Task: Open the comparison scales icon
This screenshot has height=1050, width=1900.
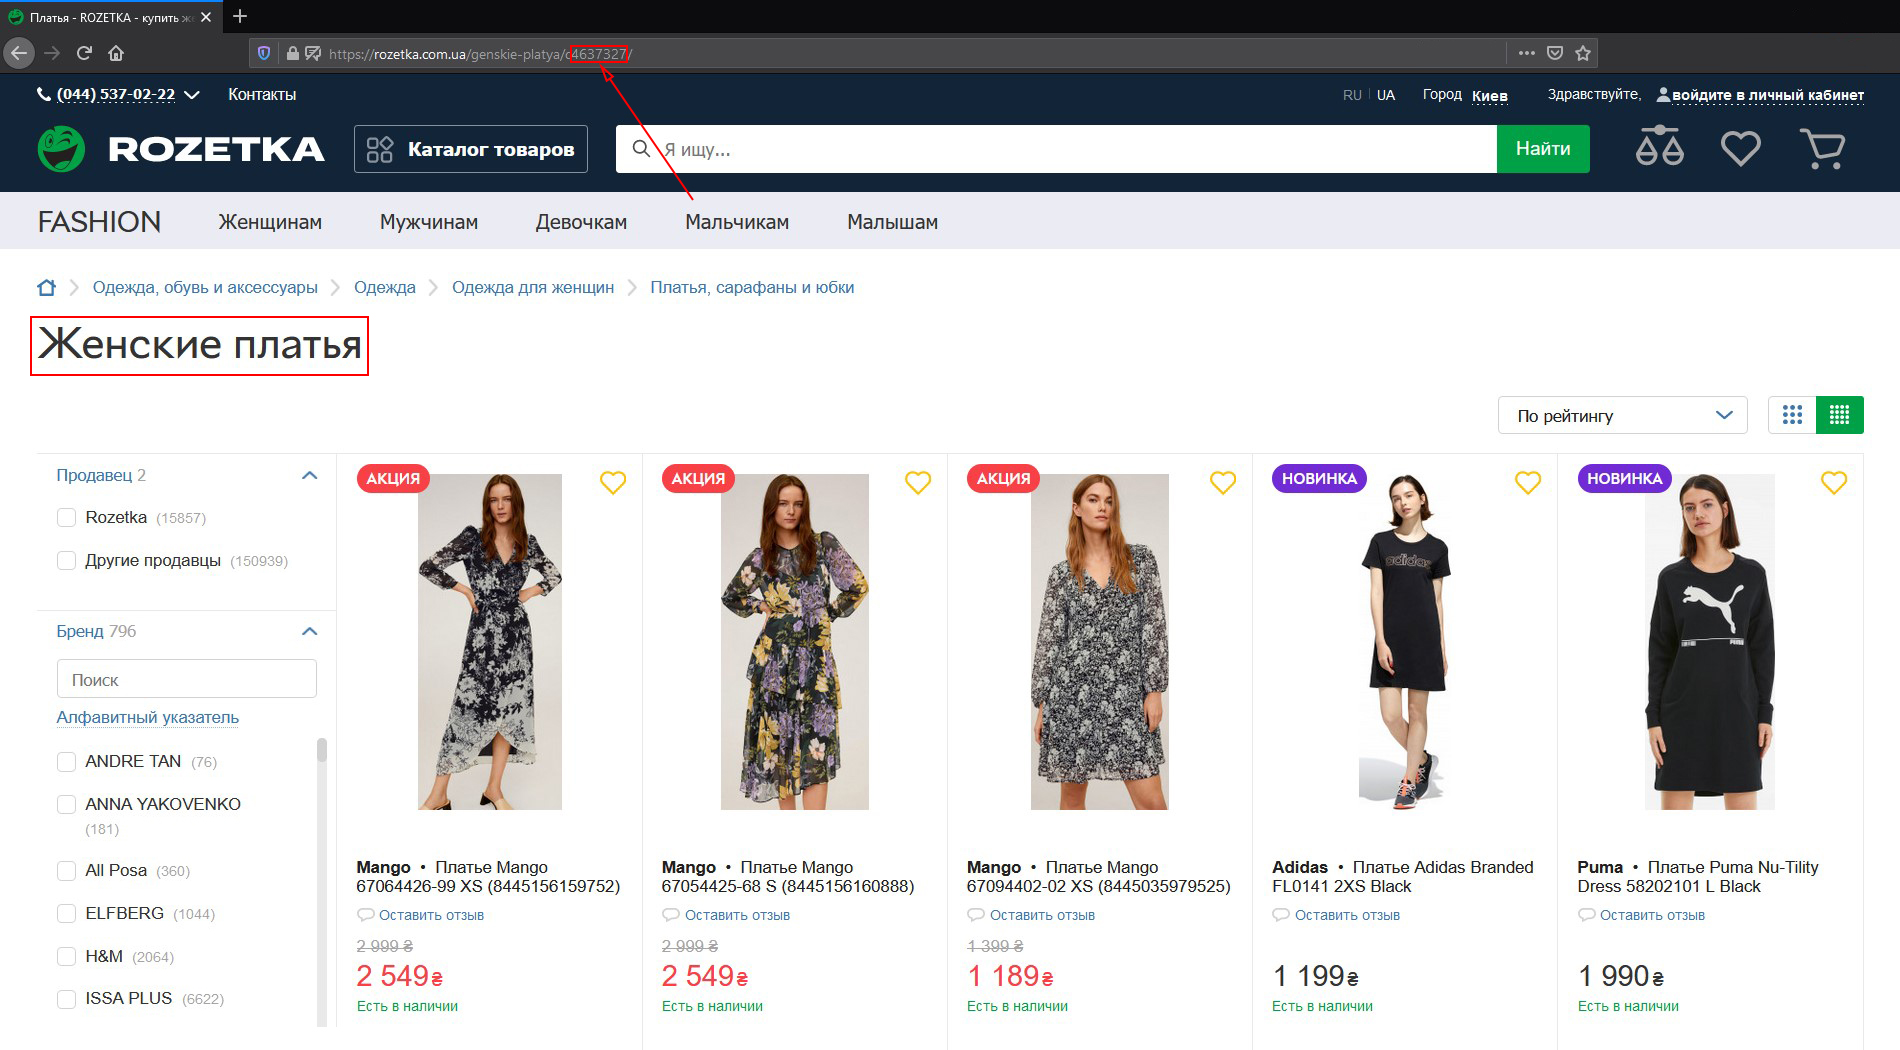Action: [1660, 147]
